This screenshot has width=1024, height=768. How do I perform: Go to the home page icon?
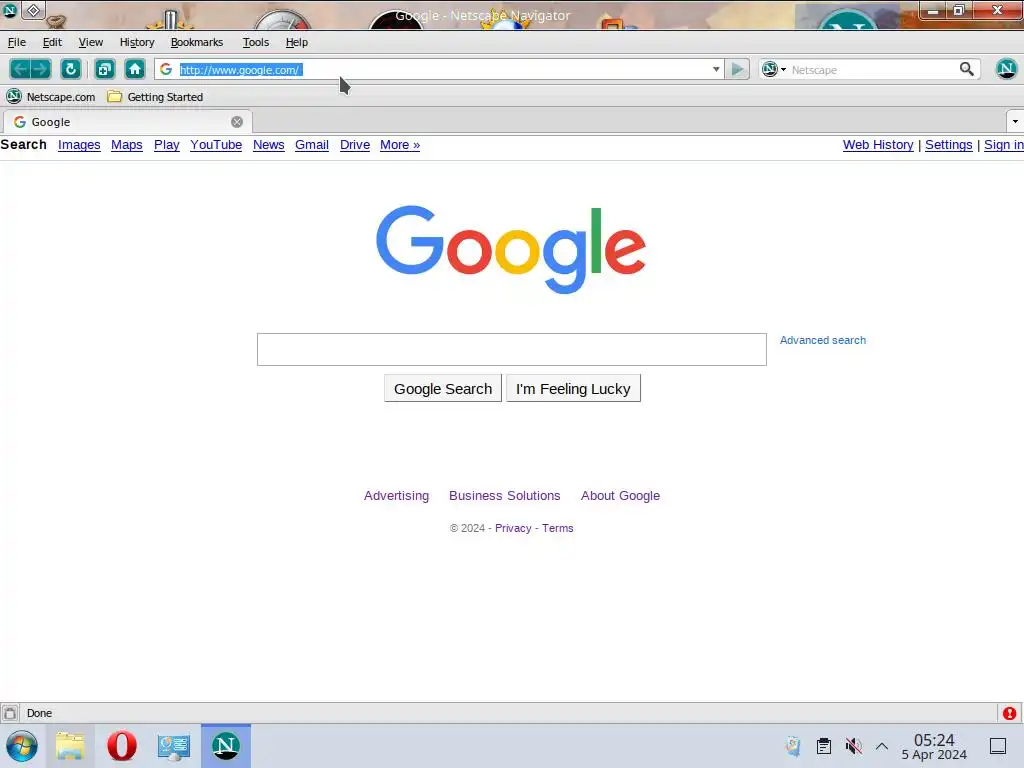coord(135,69)
